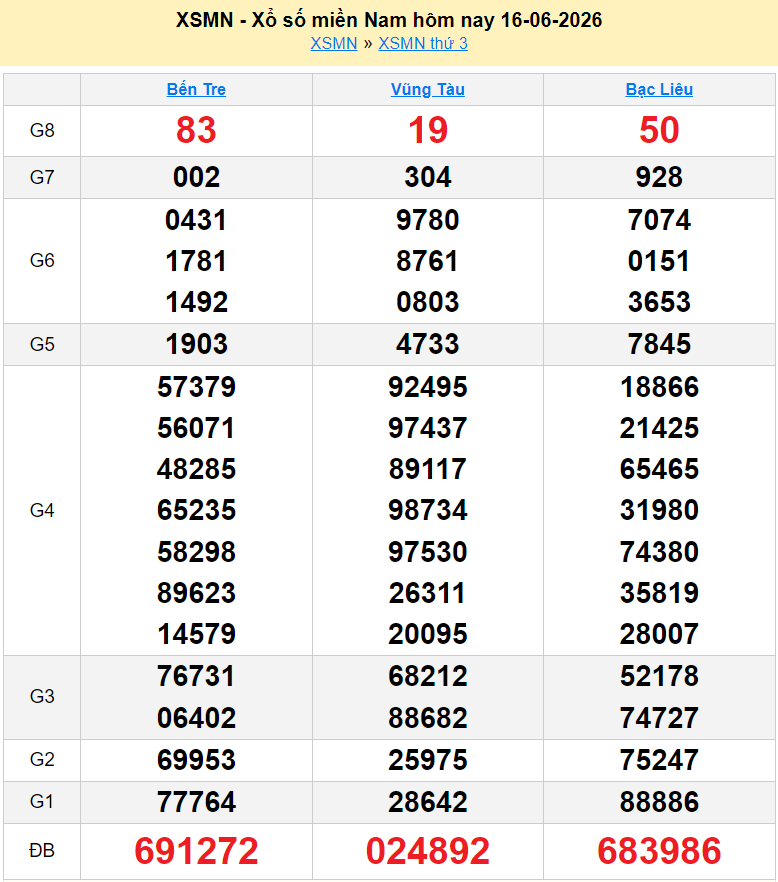Click G3 number 88682
Screen dimensions: 778x882
tap(428, 718)
